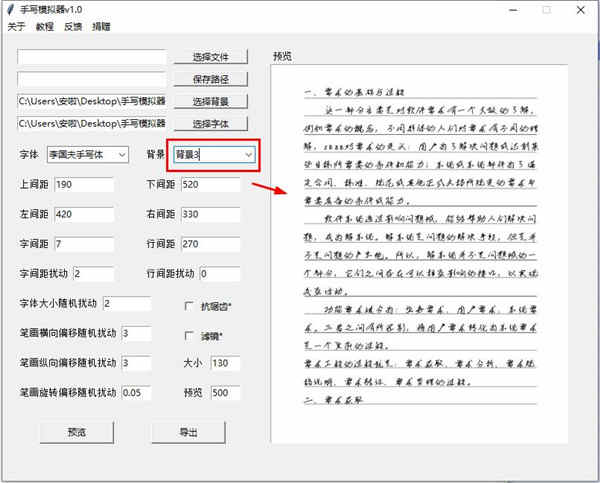The image size is (600, 483).
Task: Toggle the 滤镜 checkbox
Action: pyautogui.click(x=189, y=336)
